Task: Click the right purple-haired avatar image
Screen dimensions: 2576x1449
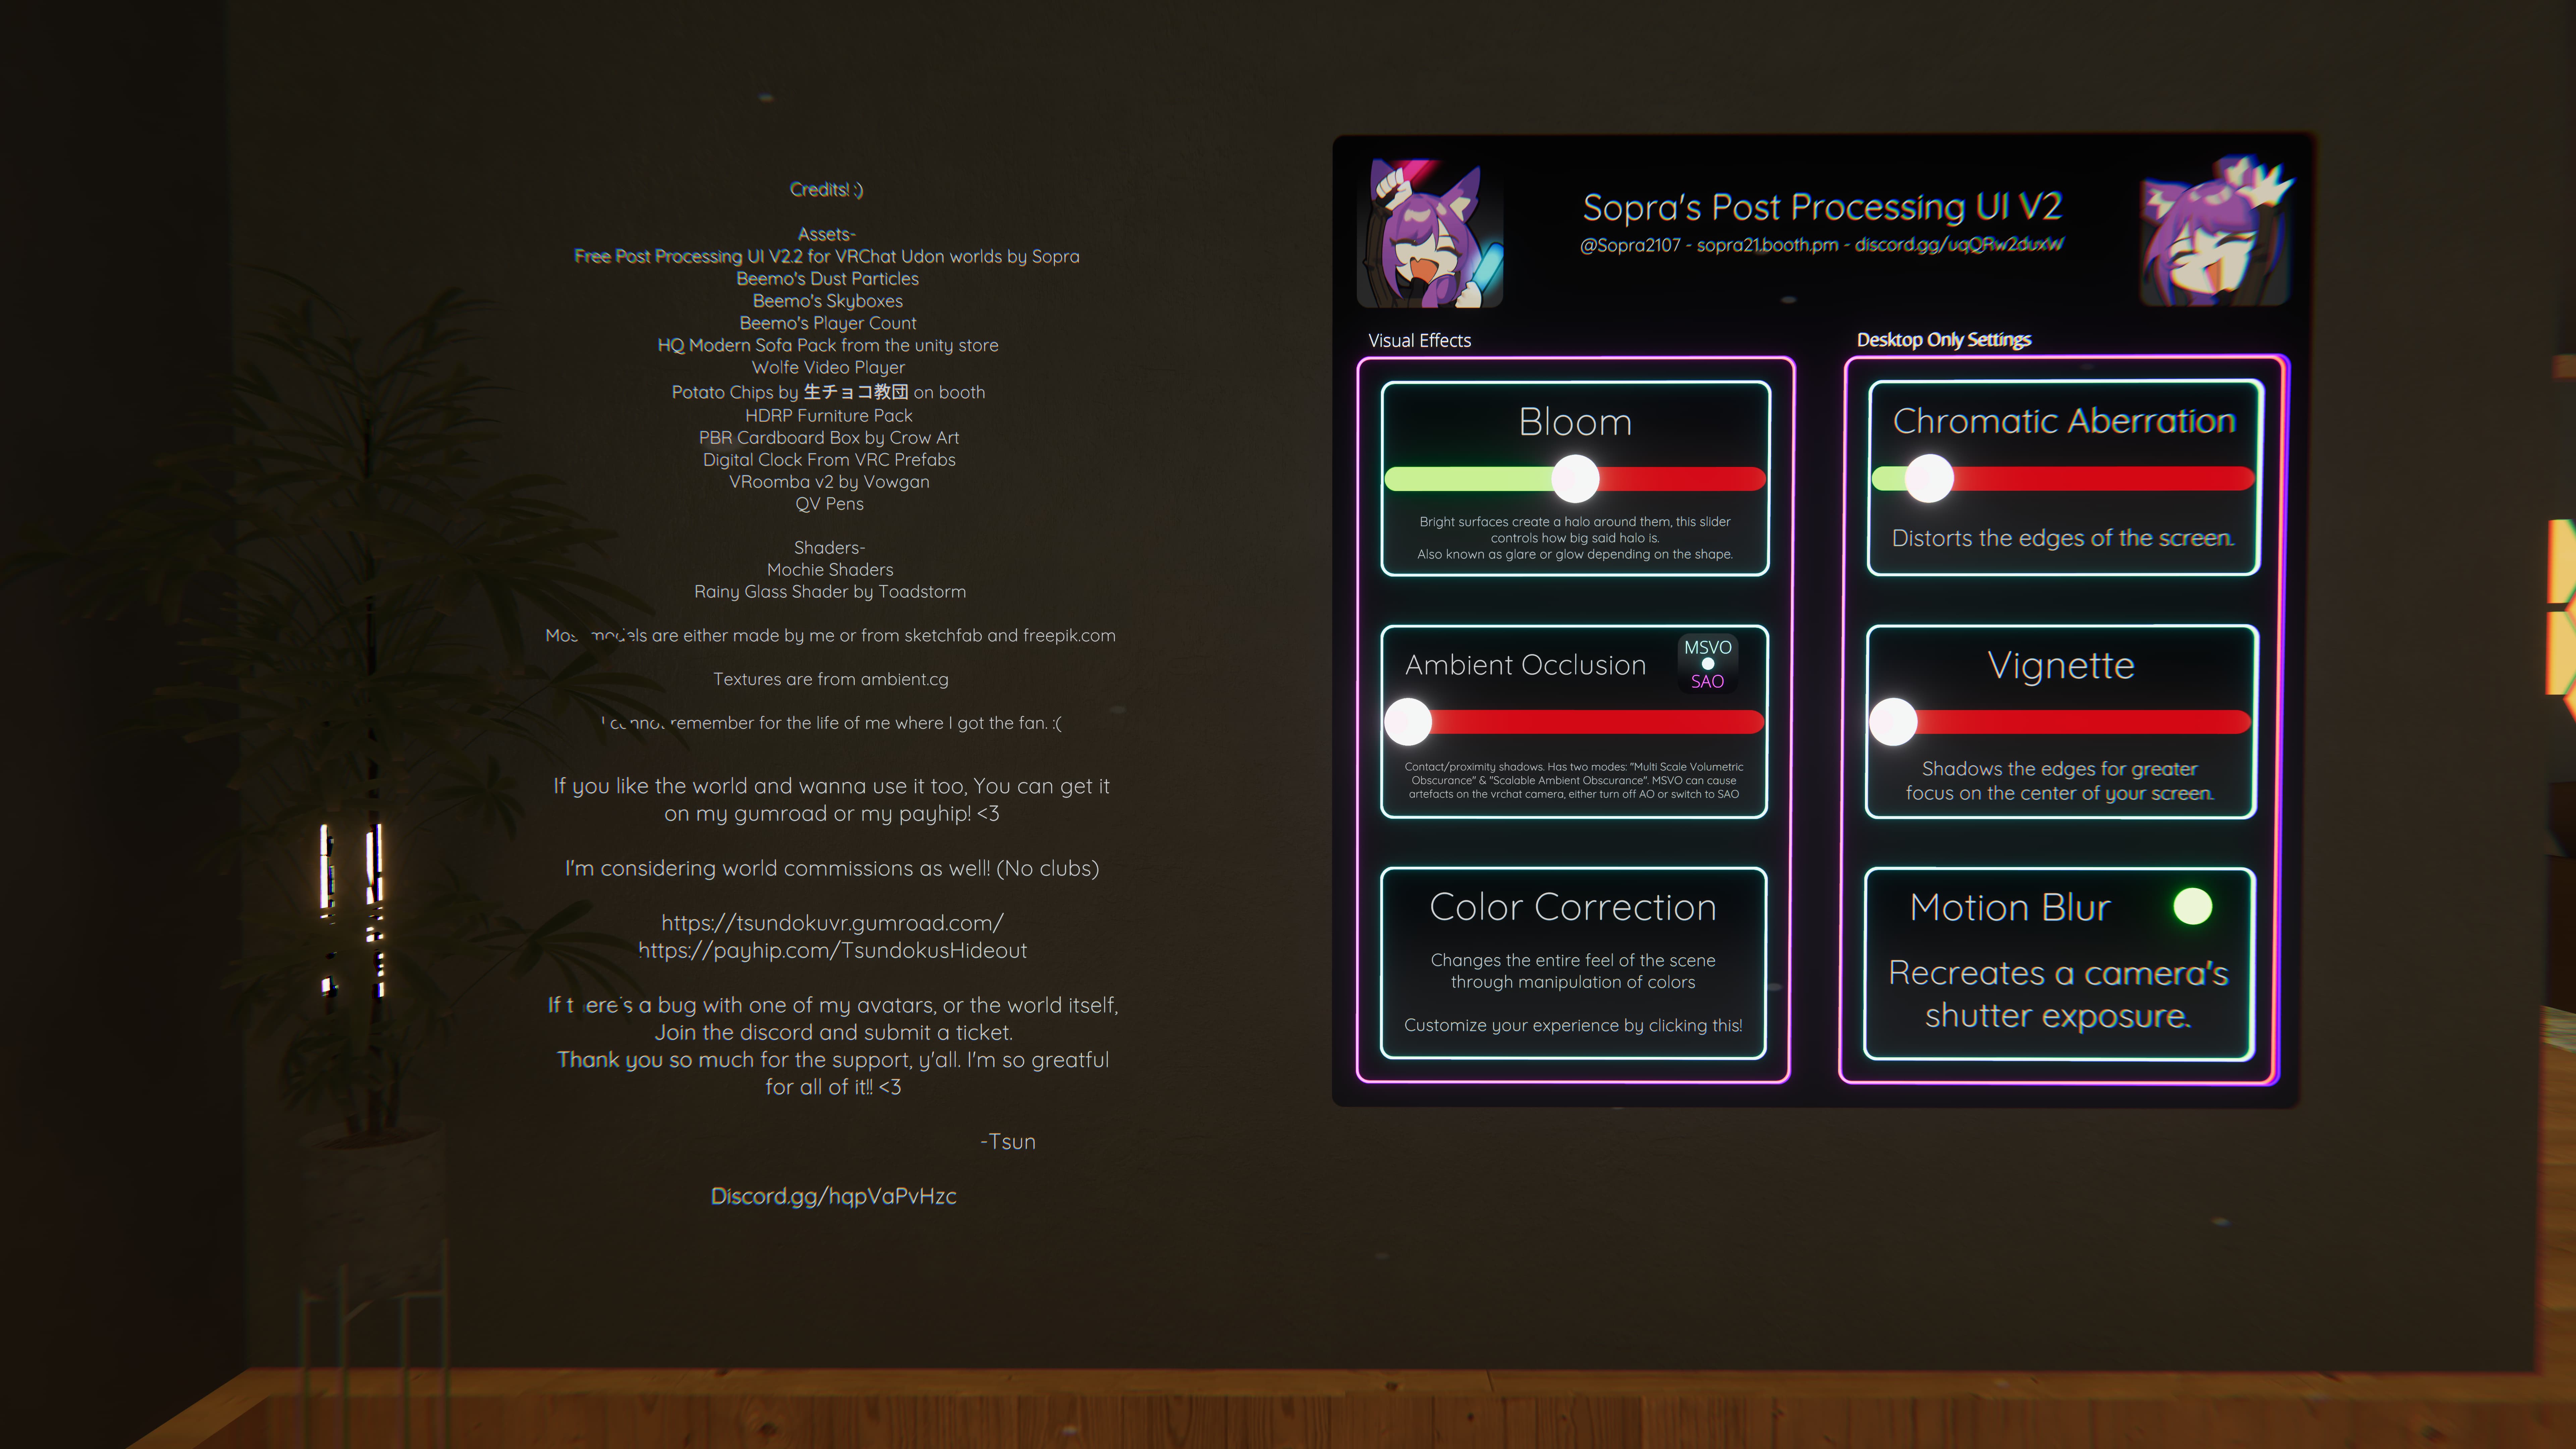Action: (2214, 231)
